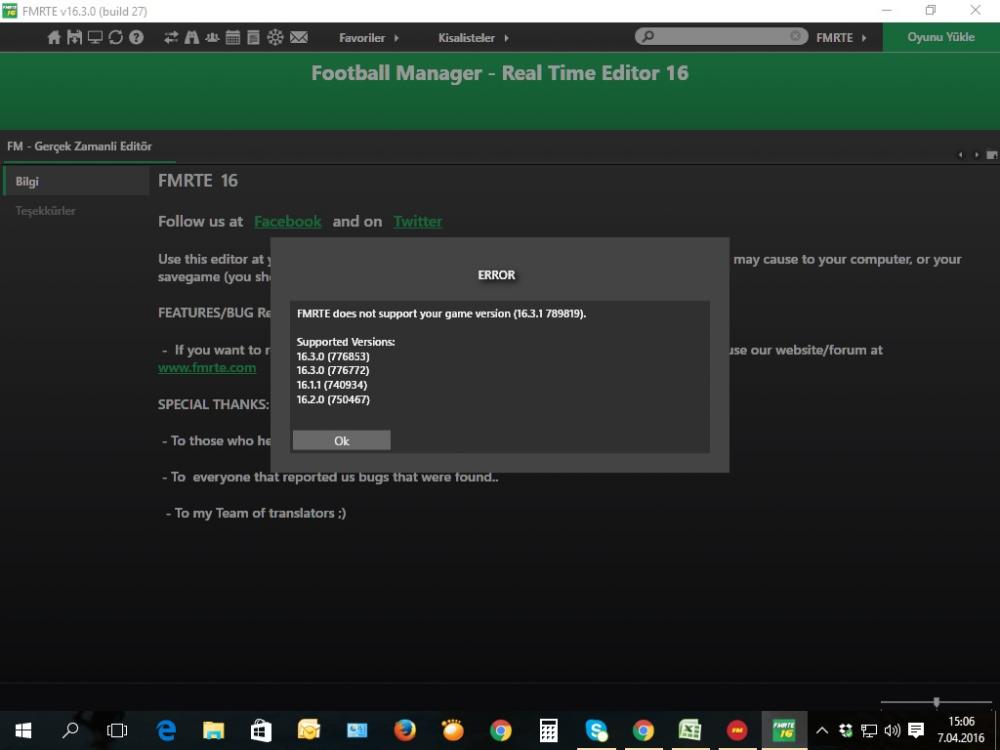Screen dimensions: 1000x750
Task: Open the FMRTE dropdown menu
Action: pyautogui.click(x=841, y=38)
